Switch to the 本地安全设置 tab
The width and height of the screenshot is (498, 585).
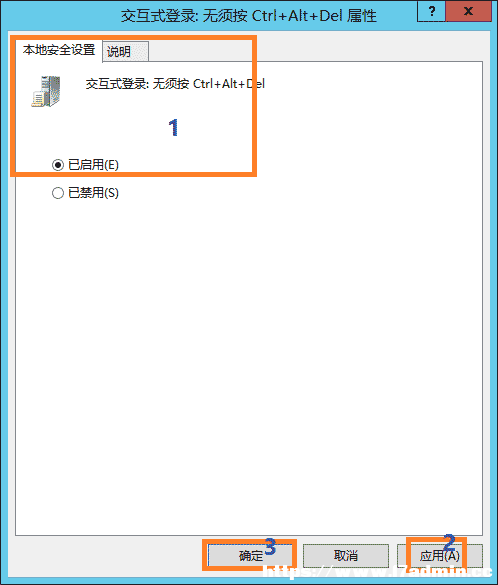[x=59, y=50]
